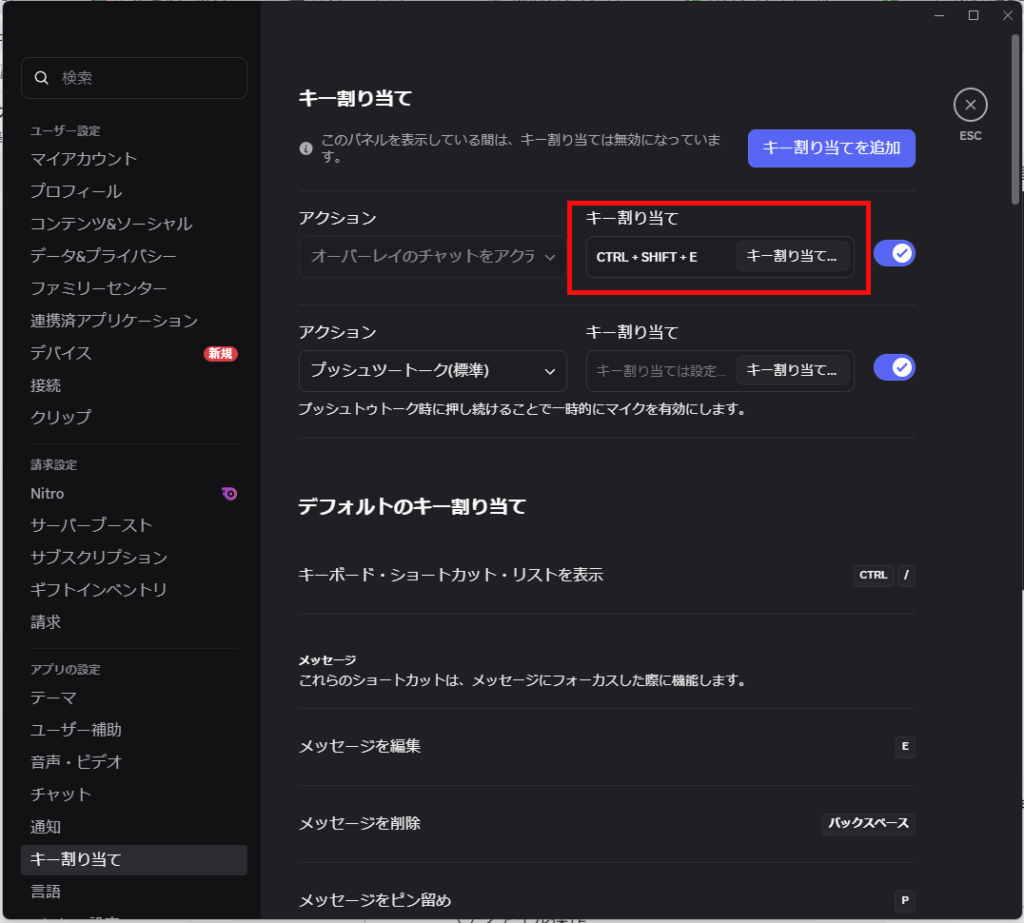Click the record keybind button for プッシュツートーク
The height and width of the screenshot is (923, 1024).
791,370
